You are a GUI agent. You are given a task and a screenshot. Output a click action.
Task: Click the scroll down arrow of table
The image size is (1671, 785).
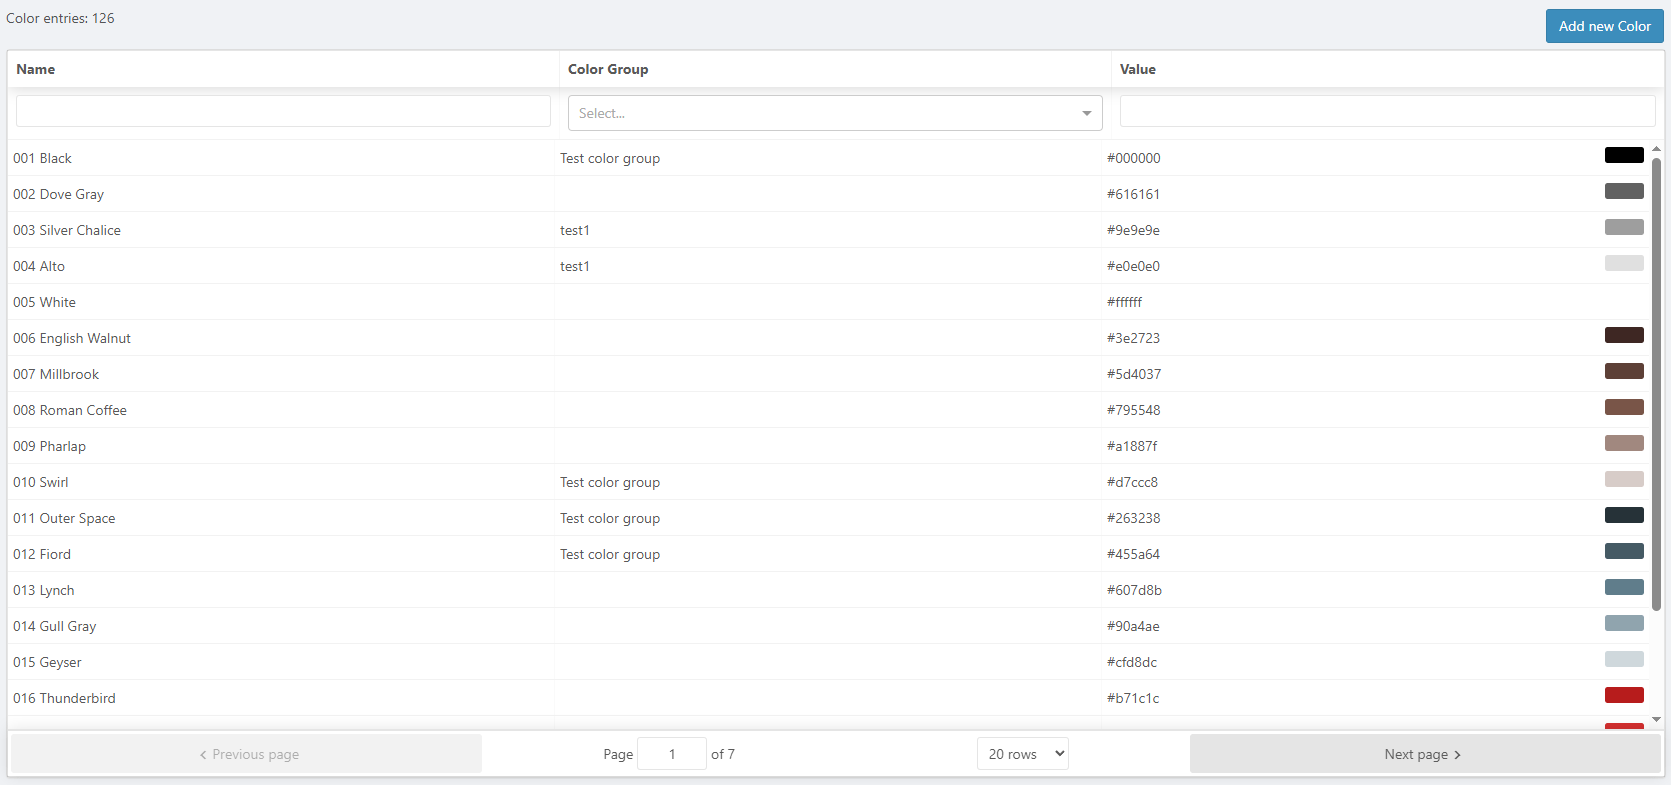pos(1656,719)
